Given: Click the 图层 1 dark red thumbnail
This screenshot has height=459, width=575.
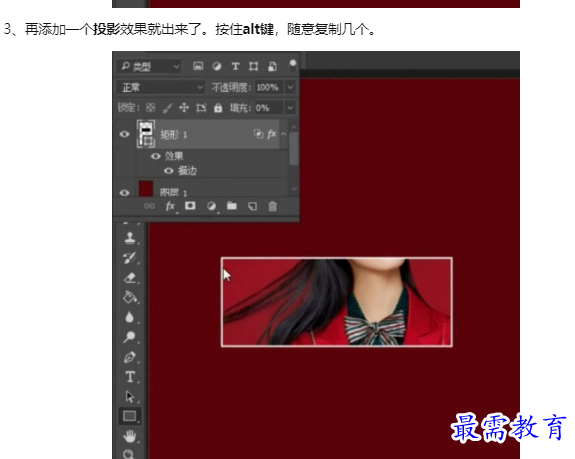Looking at the screenshot, I should [146, 188].
